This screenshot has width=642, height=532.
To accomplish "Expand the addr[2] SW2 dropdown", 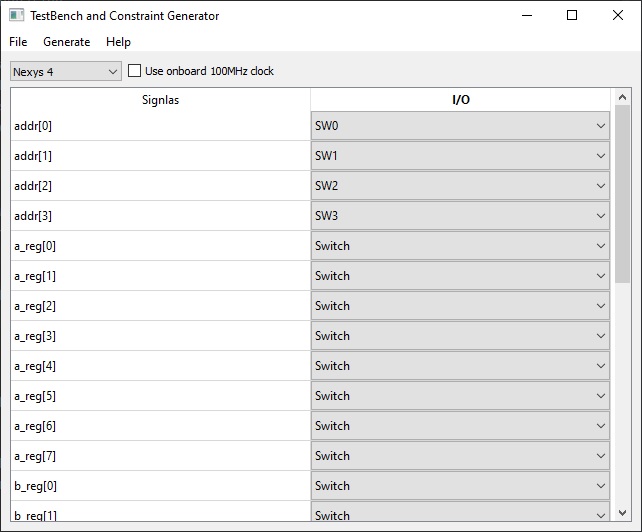I will tap(460, 186).
